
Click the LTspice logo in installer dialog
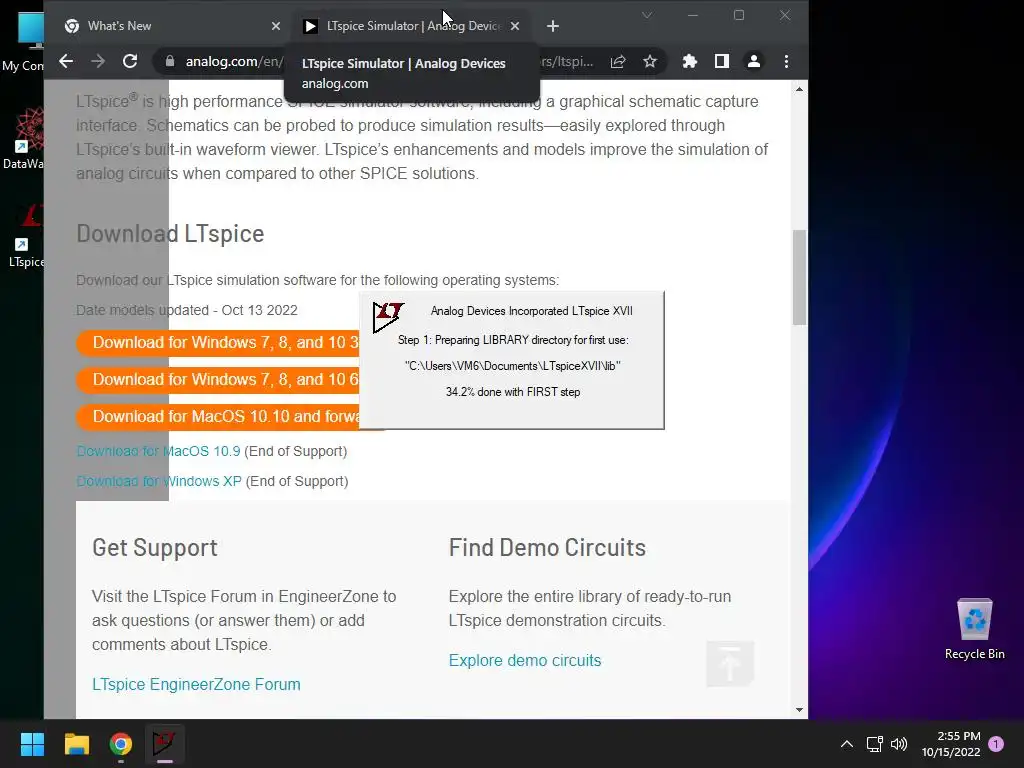tap(388, 317)
